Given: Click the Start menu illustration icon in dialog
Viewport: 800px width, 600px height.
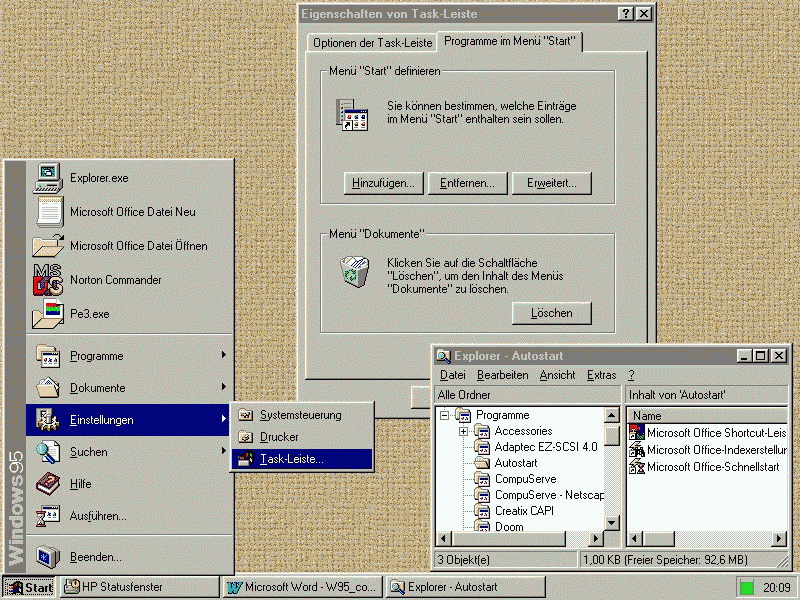Looking at the screenshot, I should pyautogui.click(x=352, y=115).
